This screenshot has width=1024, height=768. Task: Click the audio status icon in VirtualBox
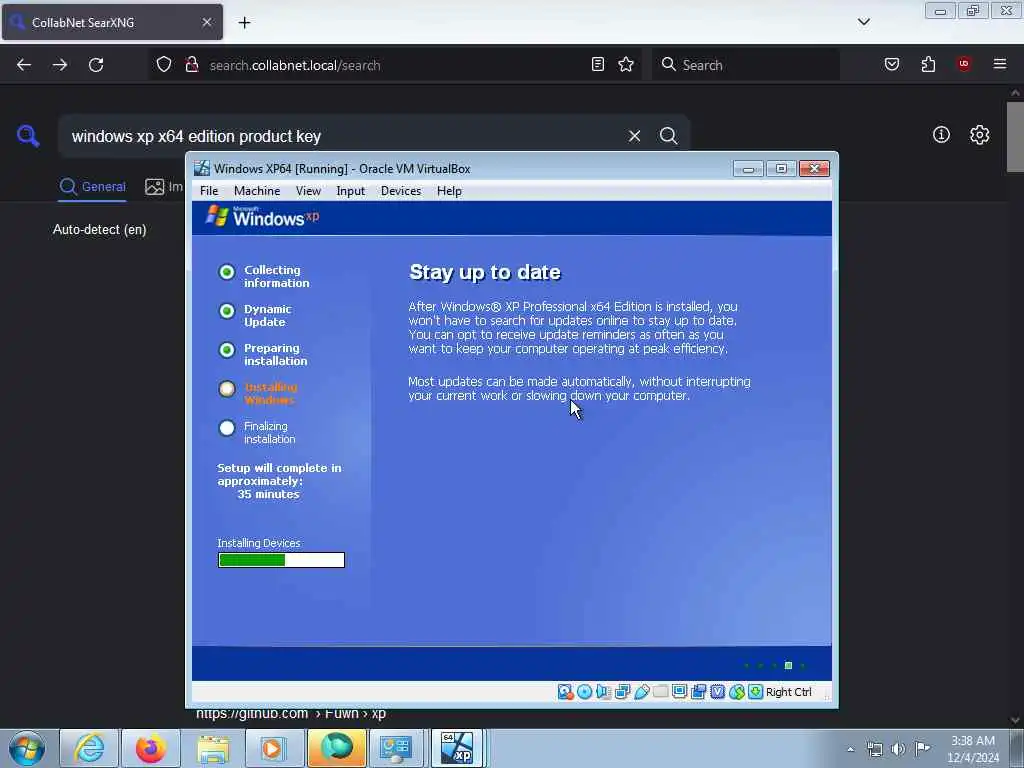[x=603, y=692]
